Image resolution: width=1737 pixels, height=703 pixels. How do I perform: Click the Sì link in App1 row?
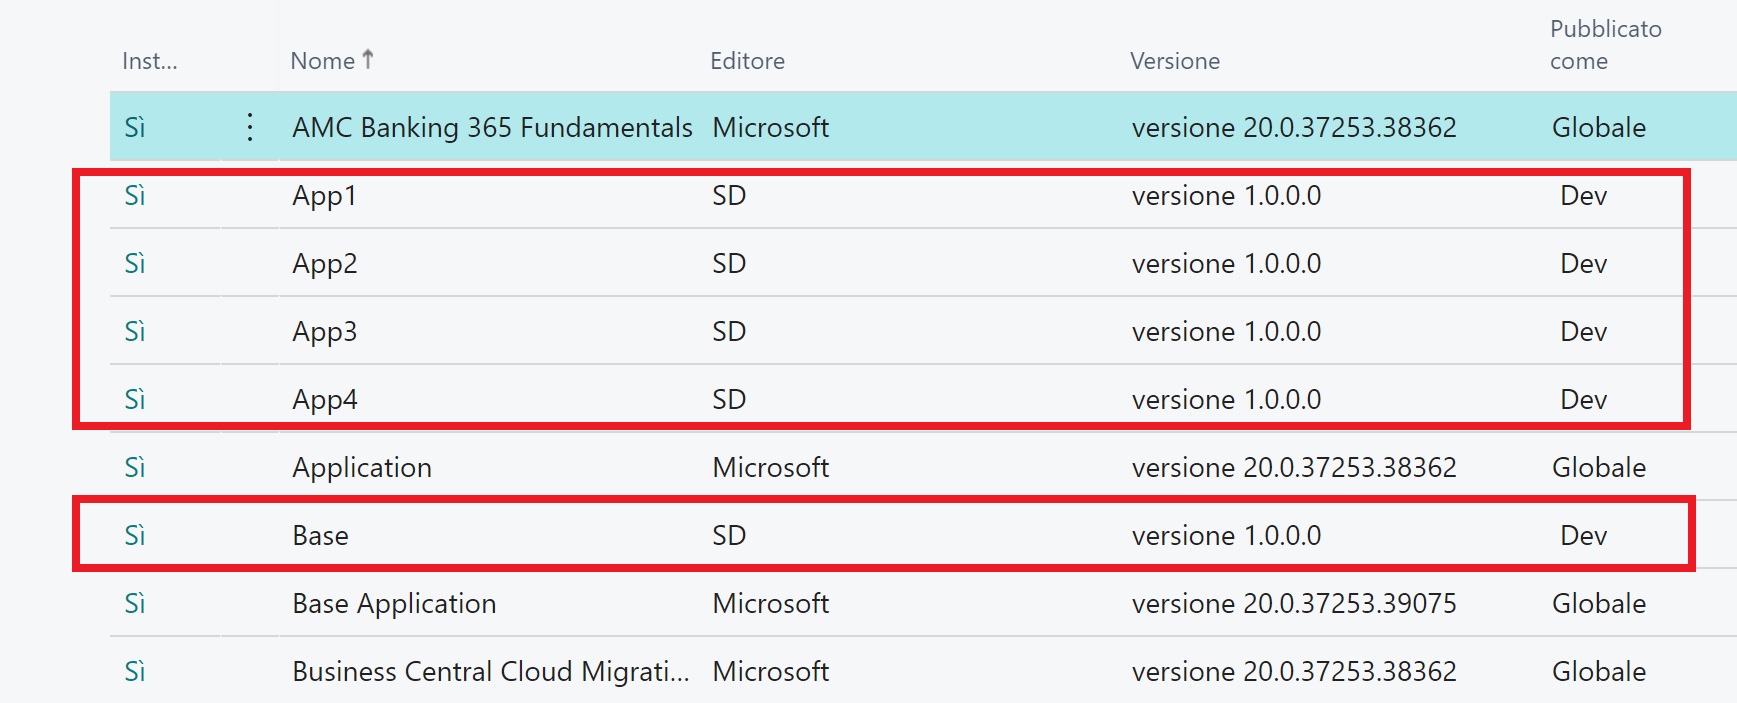[135, 196]
